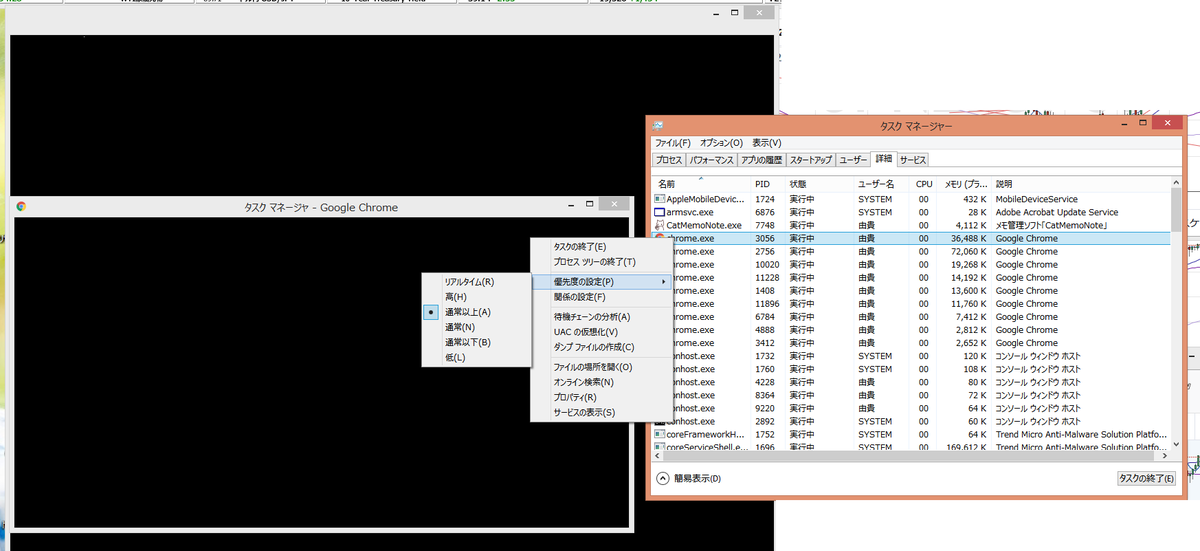1200x551 pixels.
Task: Select the chrome.exe row with PID 10020
Action: coord(911,264)
